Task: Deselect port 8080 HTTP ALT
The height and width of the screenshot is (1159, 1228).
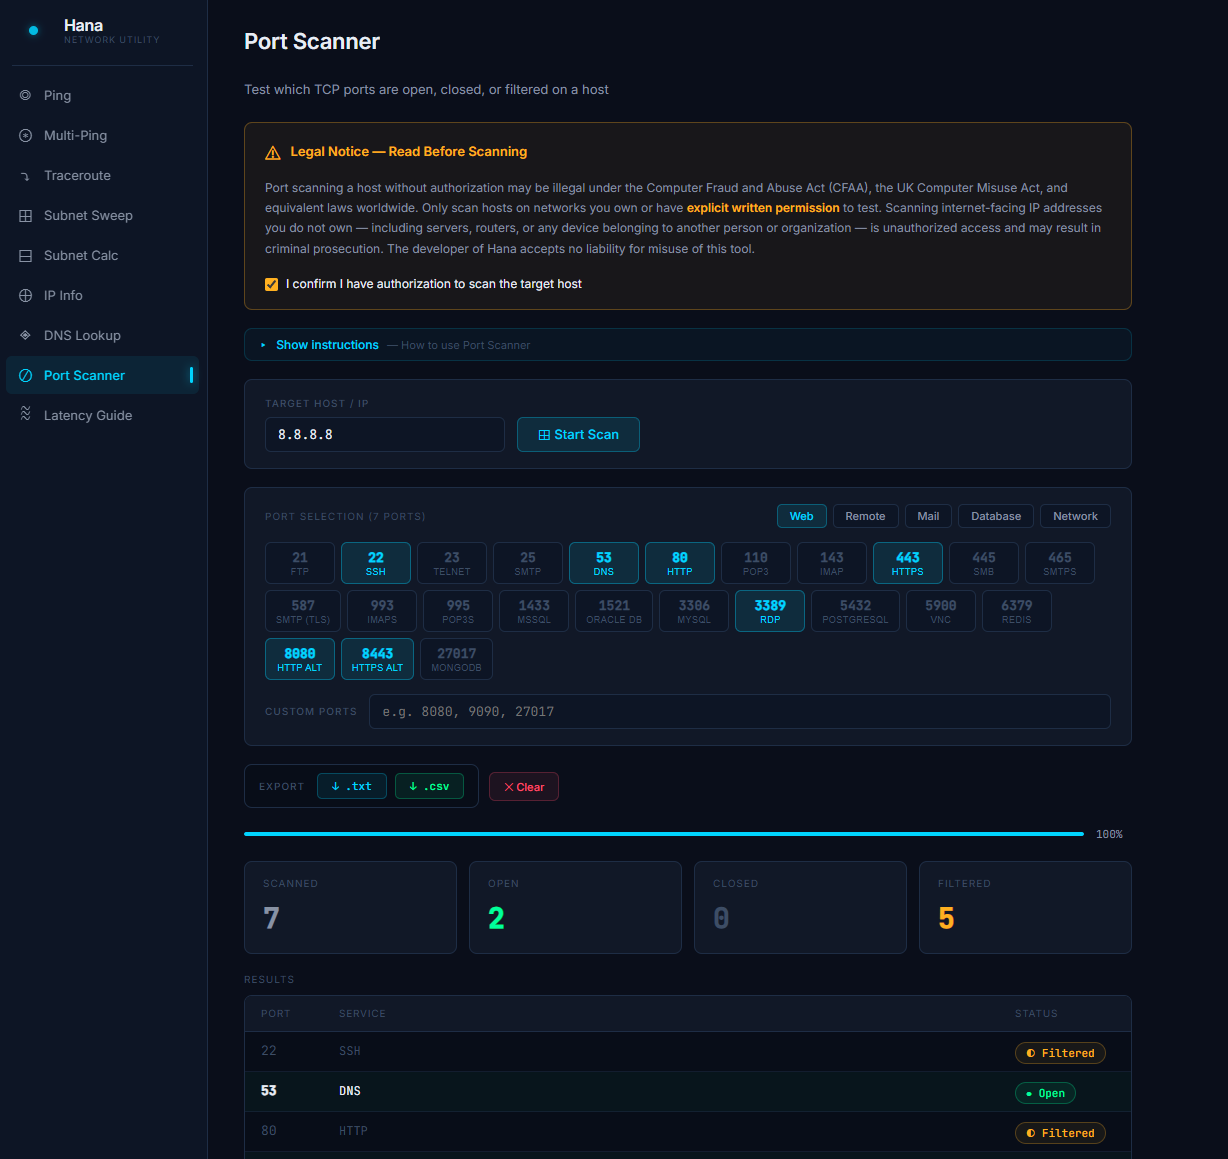Action: 300,659
